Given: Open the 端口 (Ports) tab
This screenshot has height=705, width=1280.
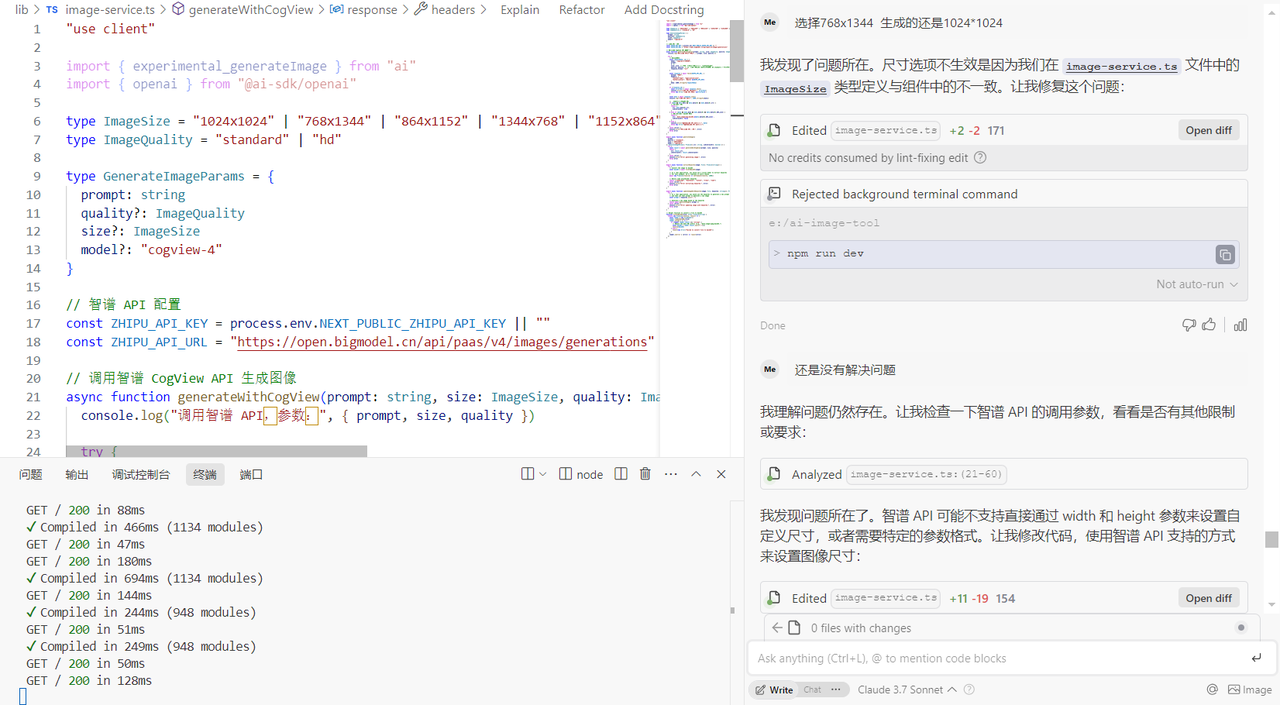Looking at the screenshot, I should tap(251, 474).
